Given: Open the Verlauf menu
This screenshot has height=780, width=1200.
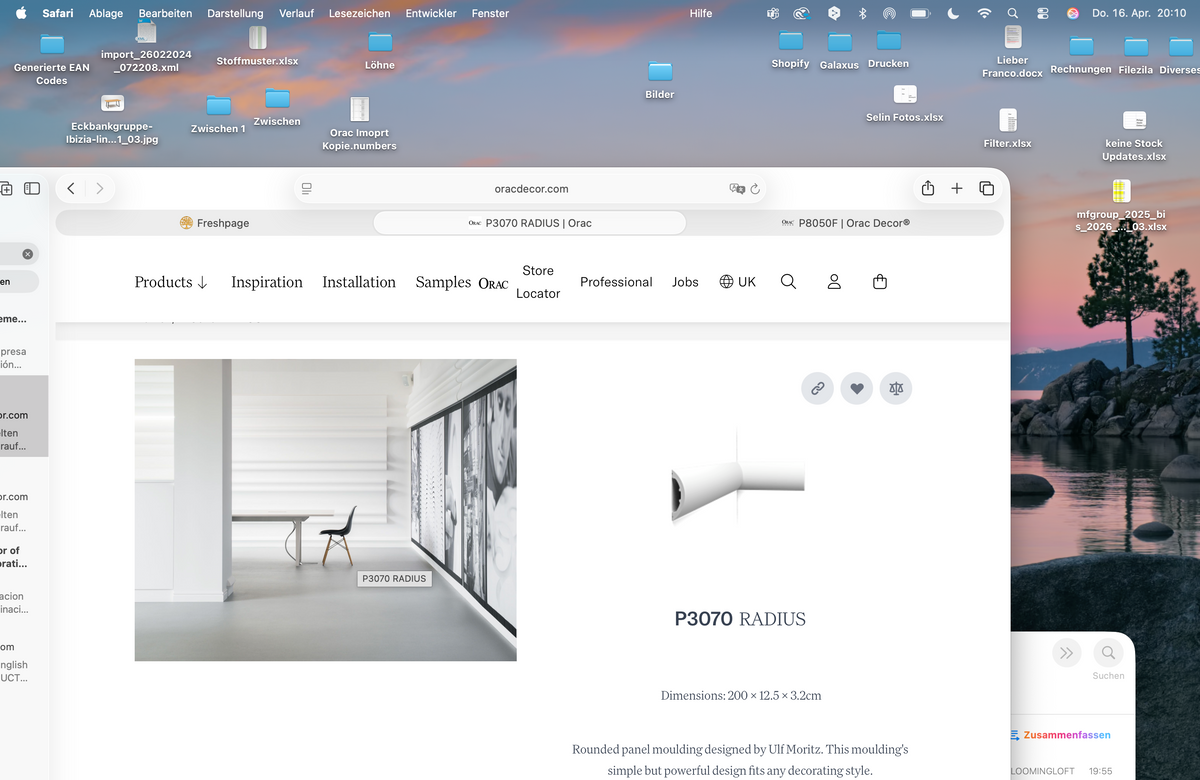Looking at the screenshot, I should click(x=297, y=13).
